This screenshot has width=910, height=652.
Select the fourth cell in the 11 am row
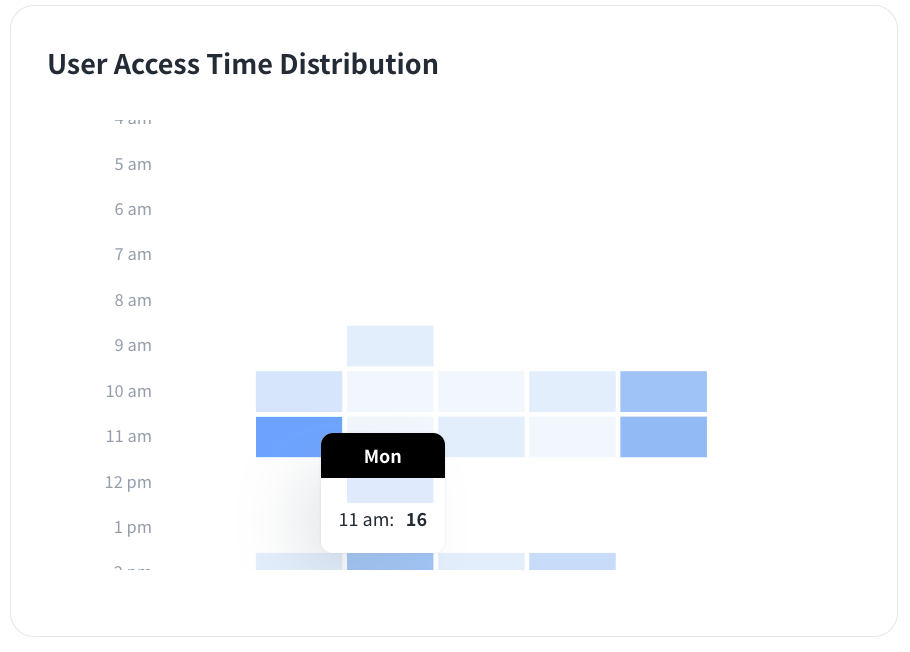572,436
